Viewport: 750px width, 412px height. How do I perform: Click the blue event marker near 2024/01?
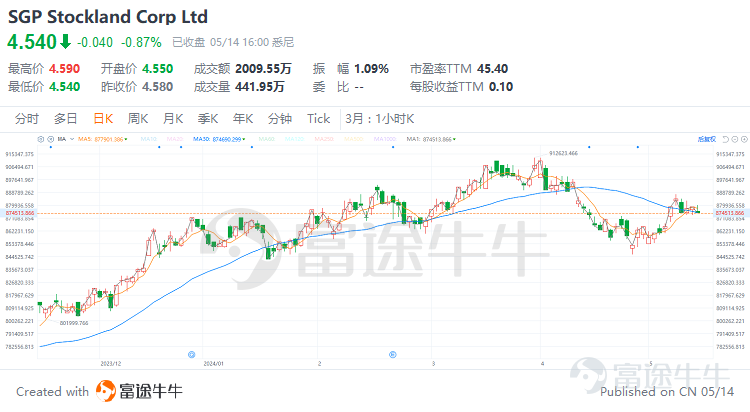[191, 355]
